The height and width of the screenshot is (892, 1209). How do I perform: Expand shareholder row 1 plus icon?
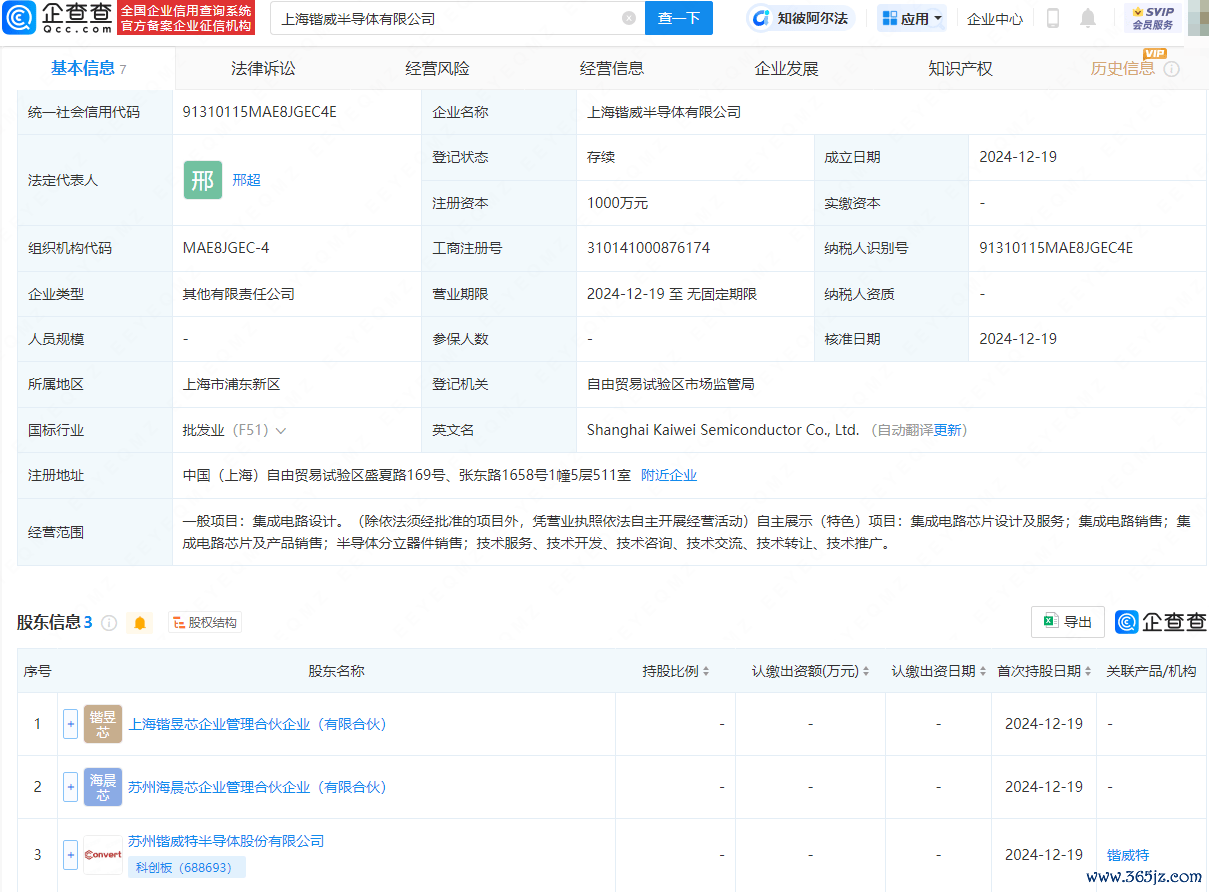[70, 724]
